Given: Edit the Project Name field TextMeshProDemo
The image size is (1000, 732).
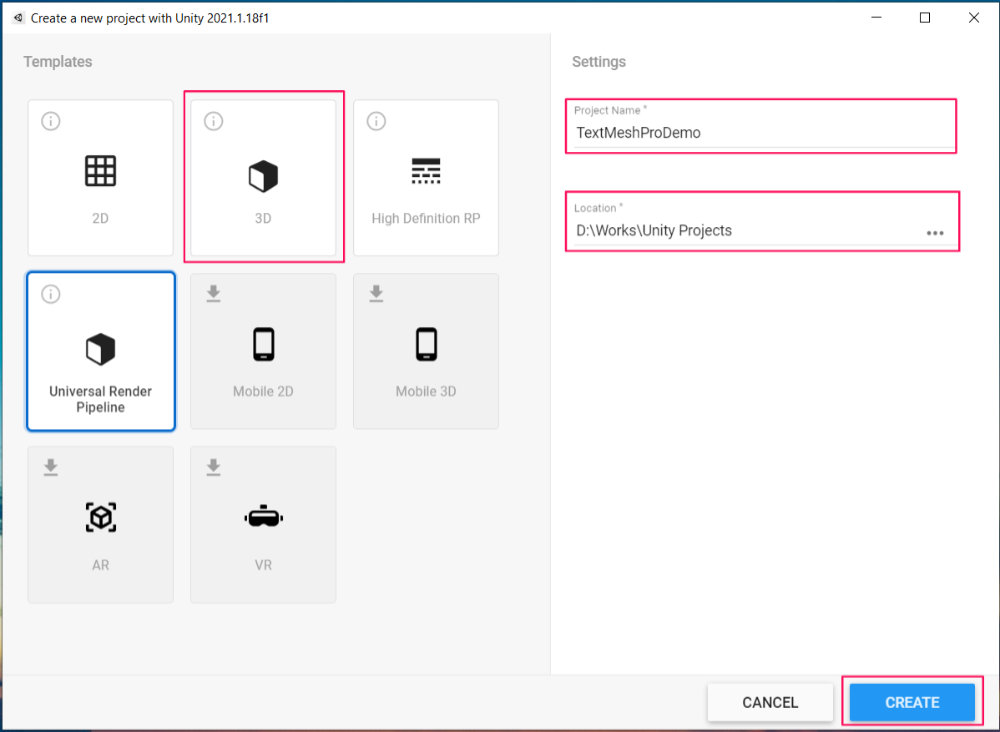Looking at the screenshot, I should 763,133.
